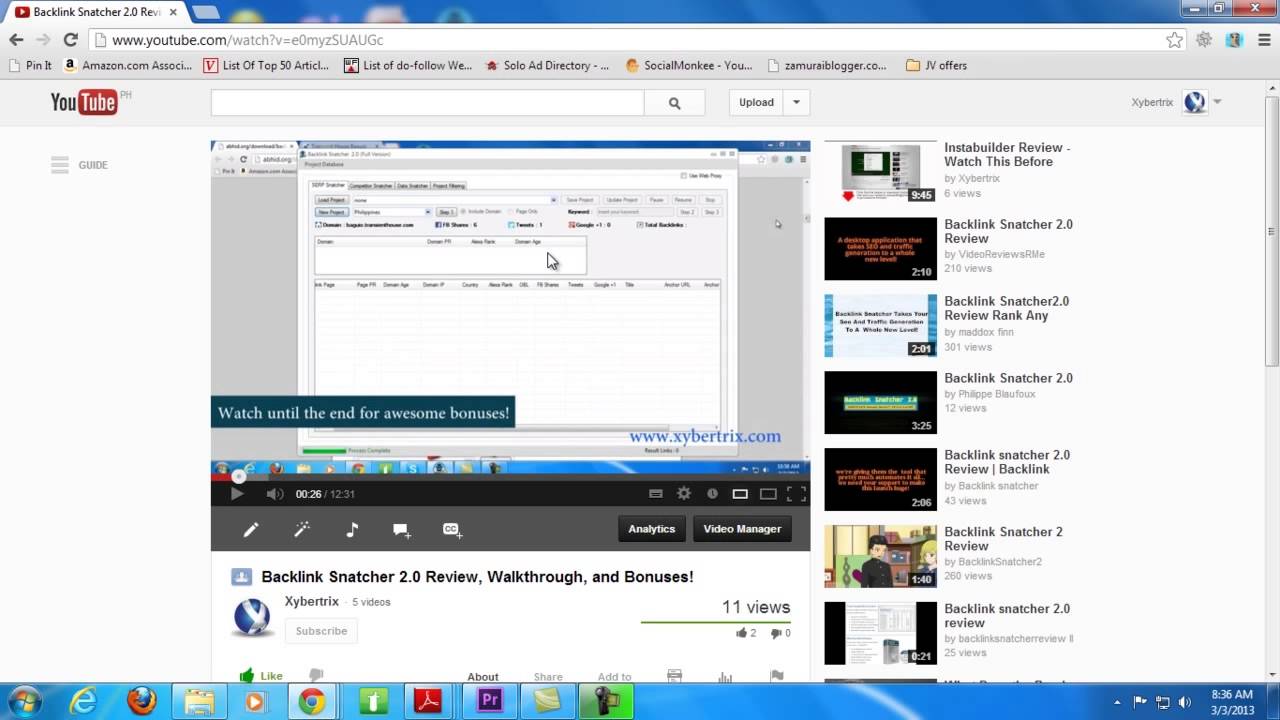Open the speech bubble Annotations tool

click(x=402, y=530)
